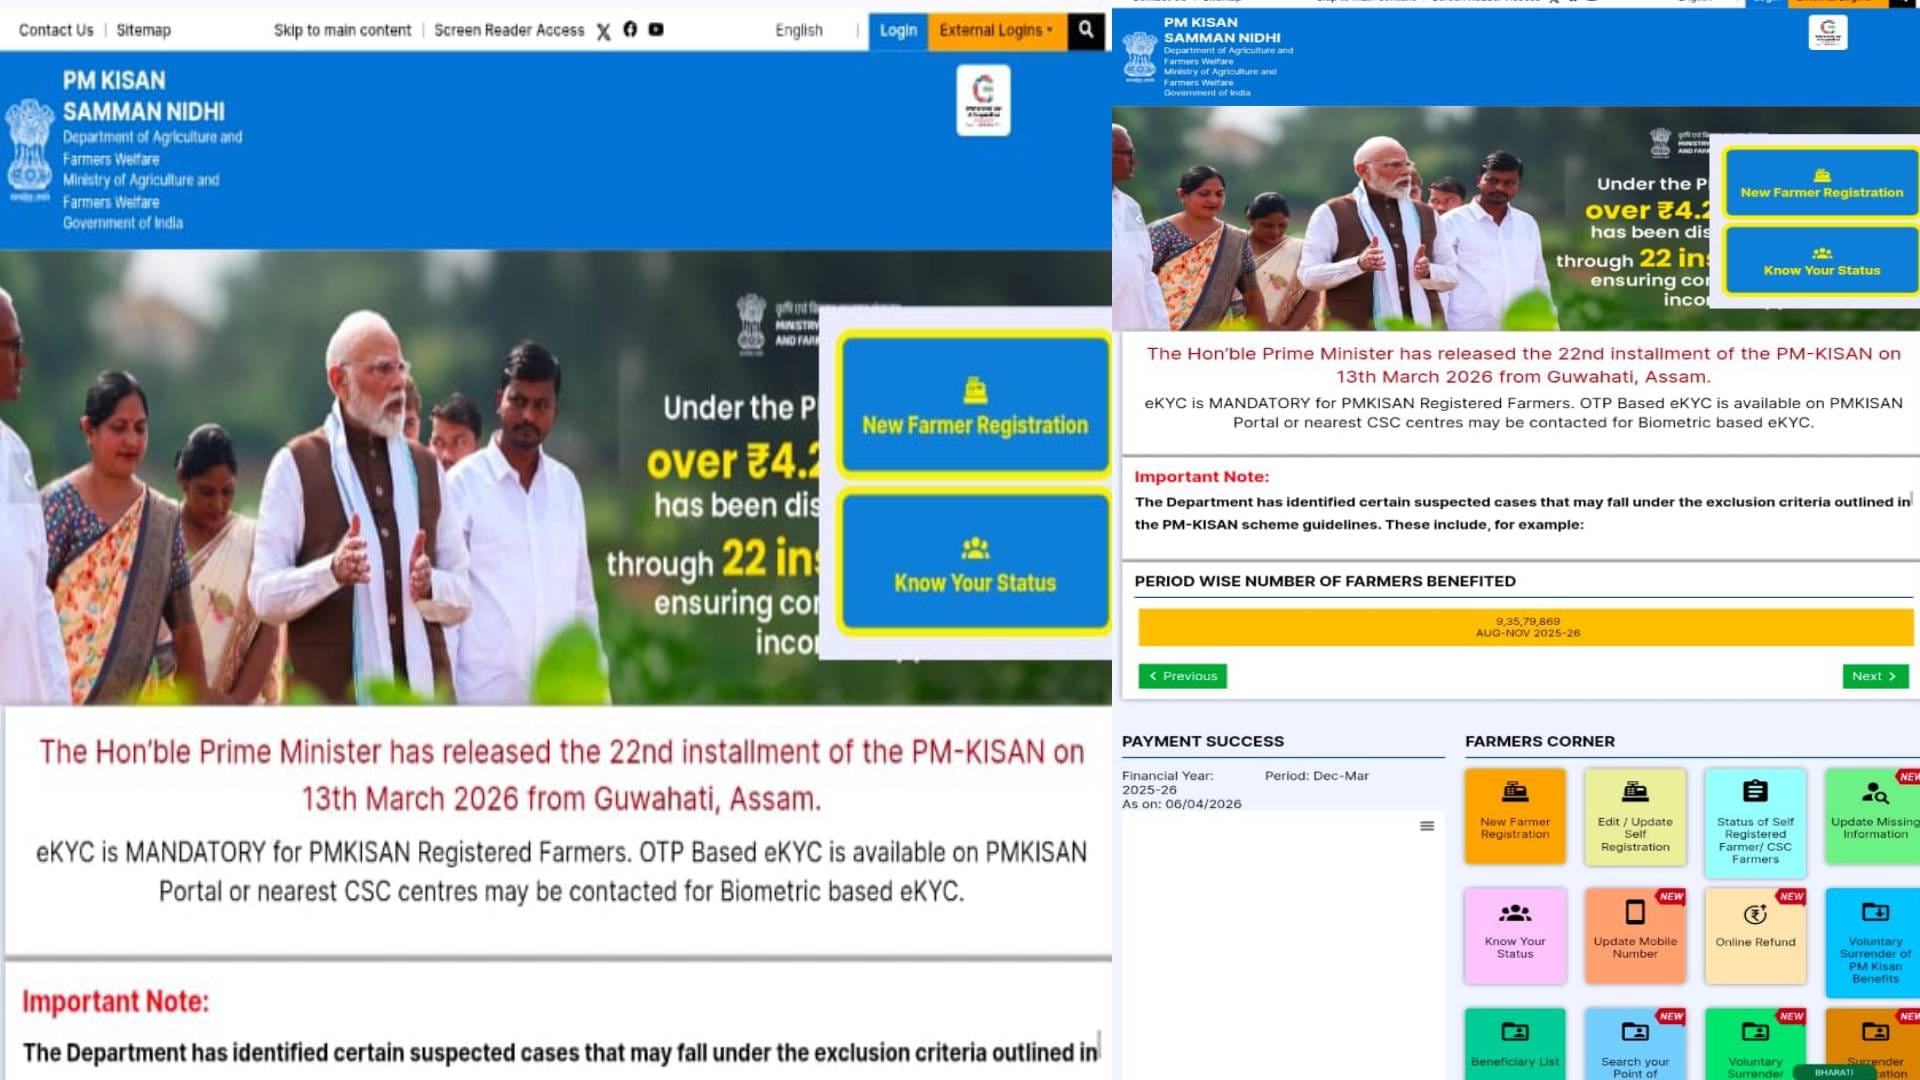
Task: Open the Update Mobile Number tile
Action: 1635,936
